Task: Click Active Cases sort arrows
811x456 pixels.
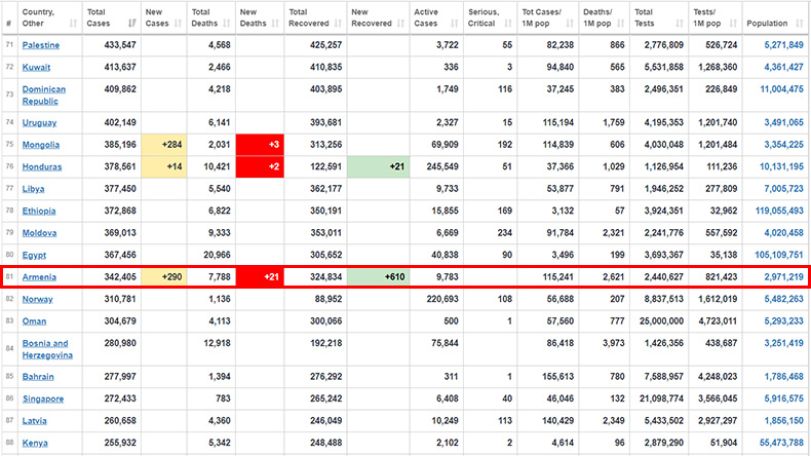Action: pos(455,23)
